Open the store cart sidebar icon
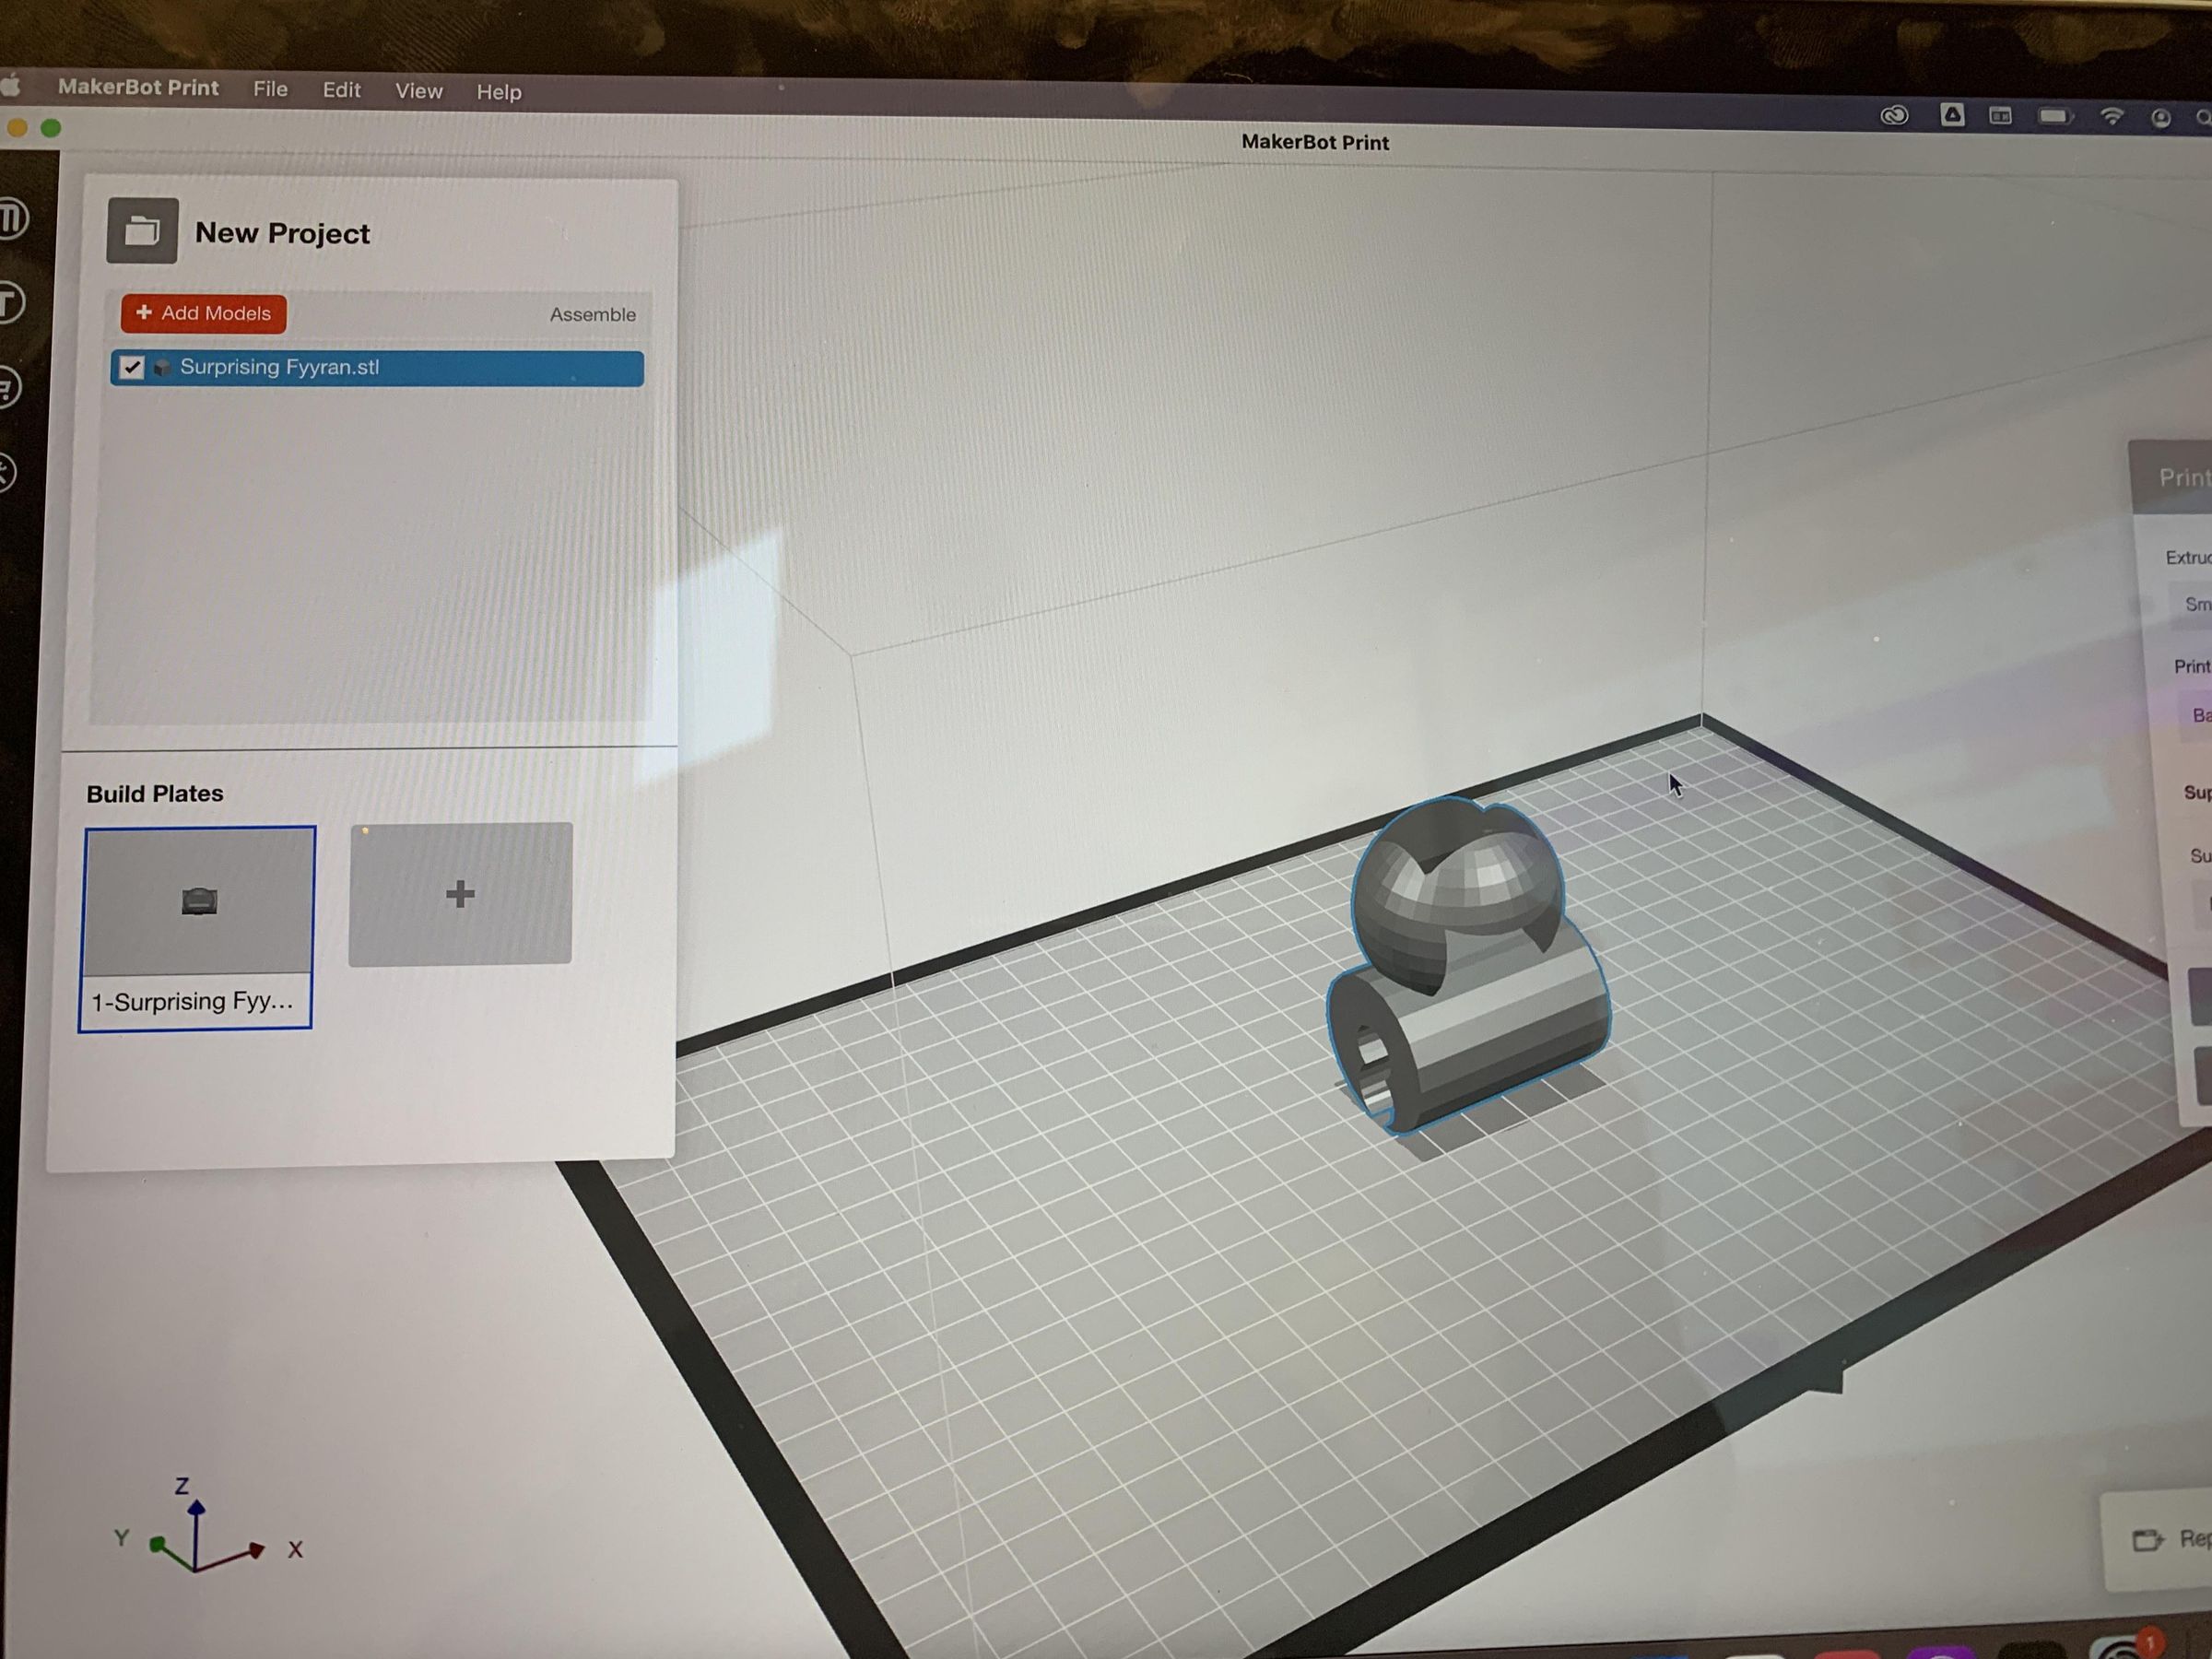 (8, 388)
